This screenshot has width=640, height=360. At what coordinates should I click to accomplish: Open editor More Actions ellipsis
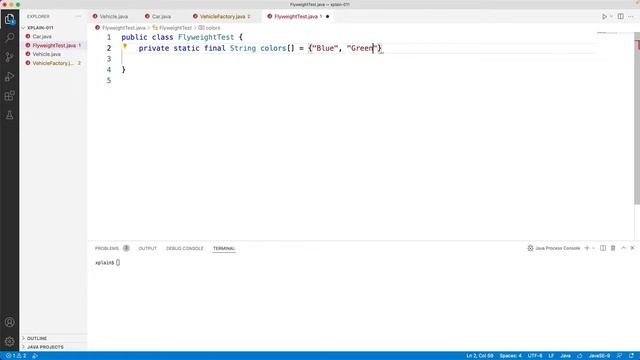631,16
